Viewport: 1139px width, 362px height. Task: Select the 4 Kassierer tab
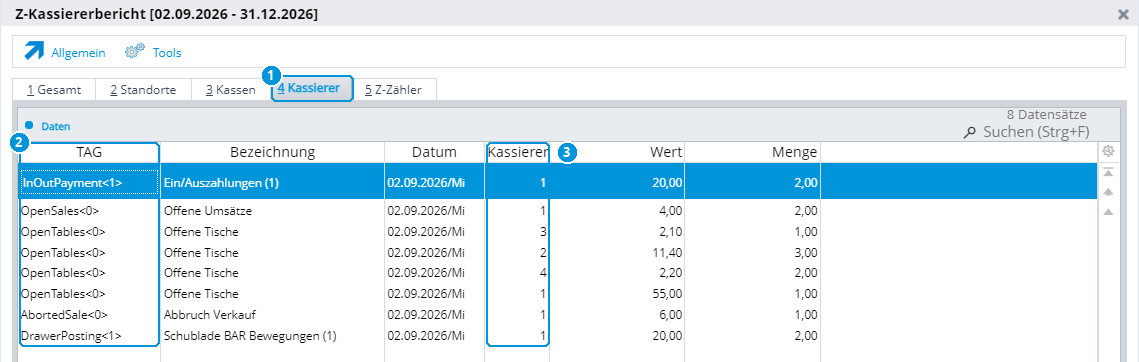(x=312, y=89)
